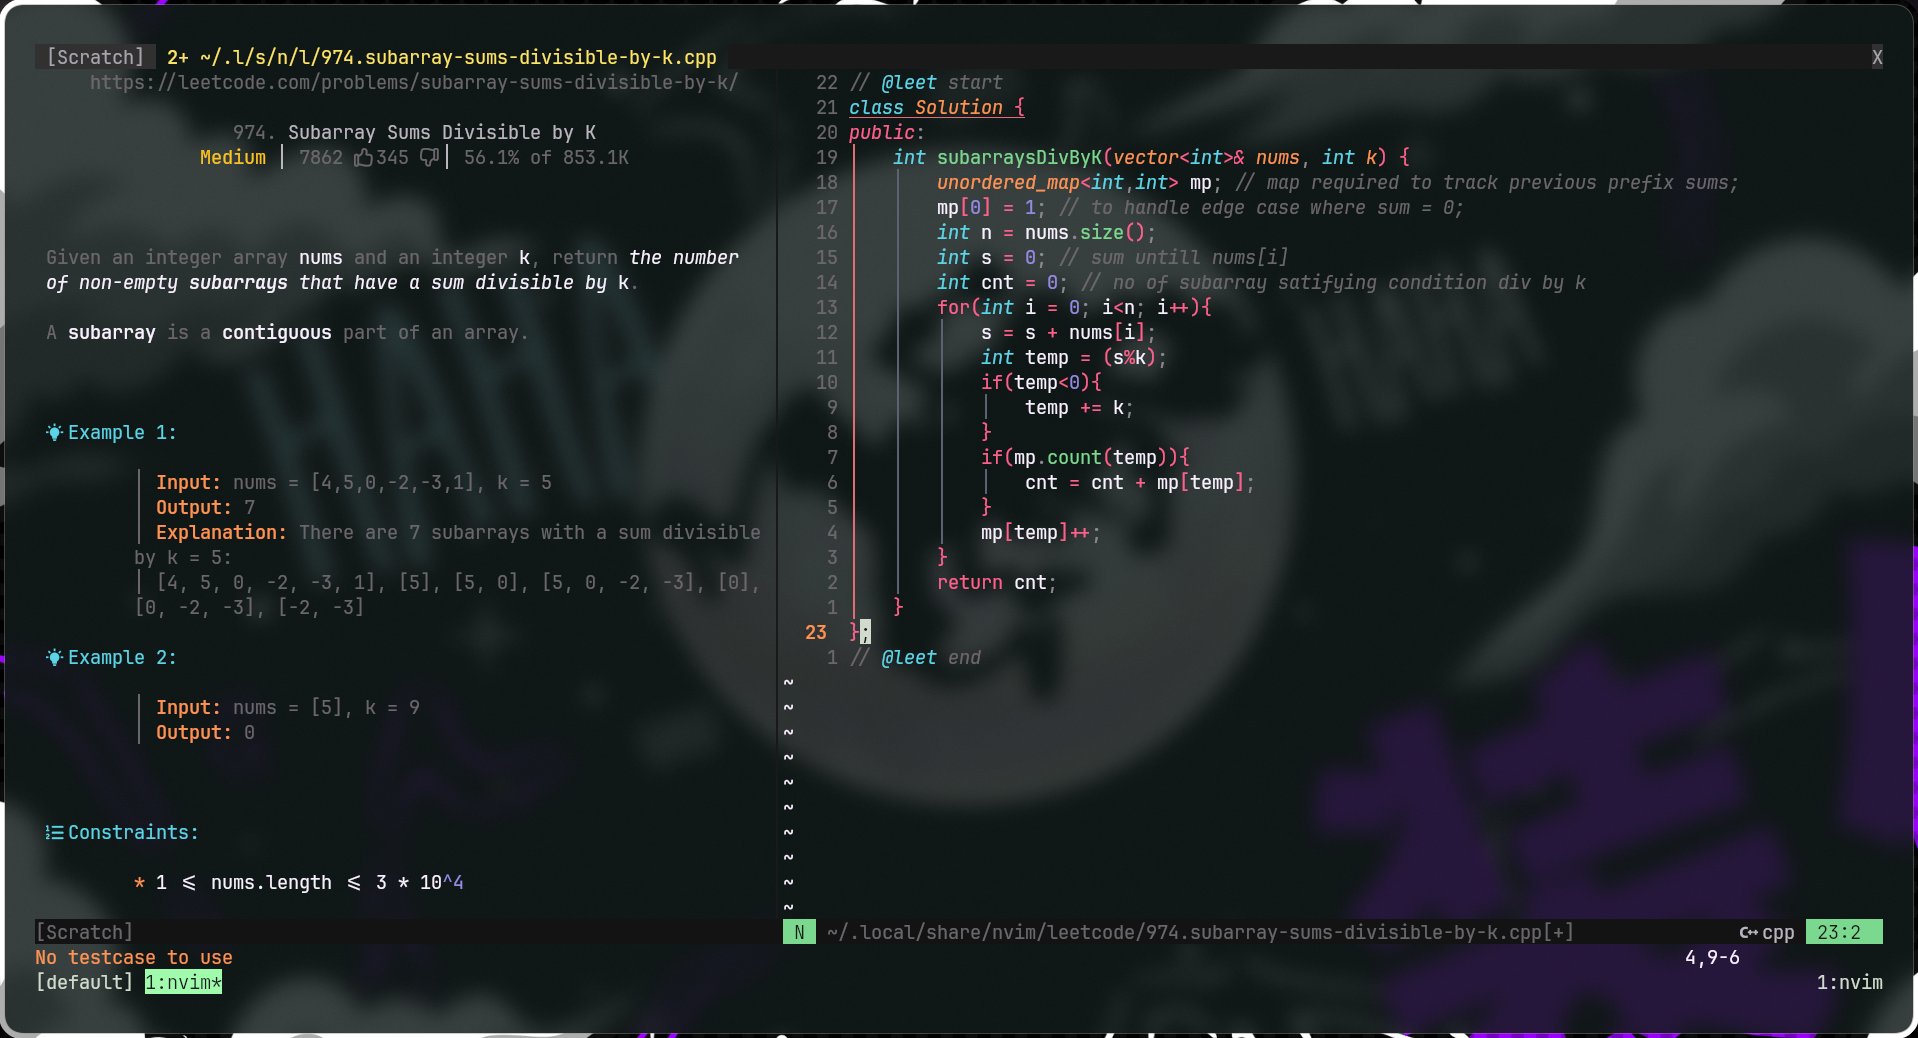Click the file path in the right statusline
The width and height of the screenshot is (1918, 1038).
coord(1200,933)
